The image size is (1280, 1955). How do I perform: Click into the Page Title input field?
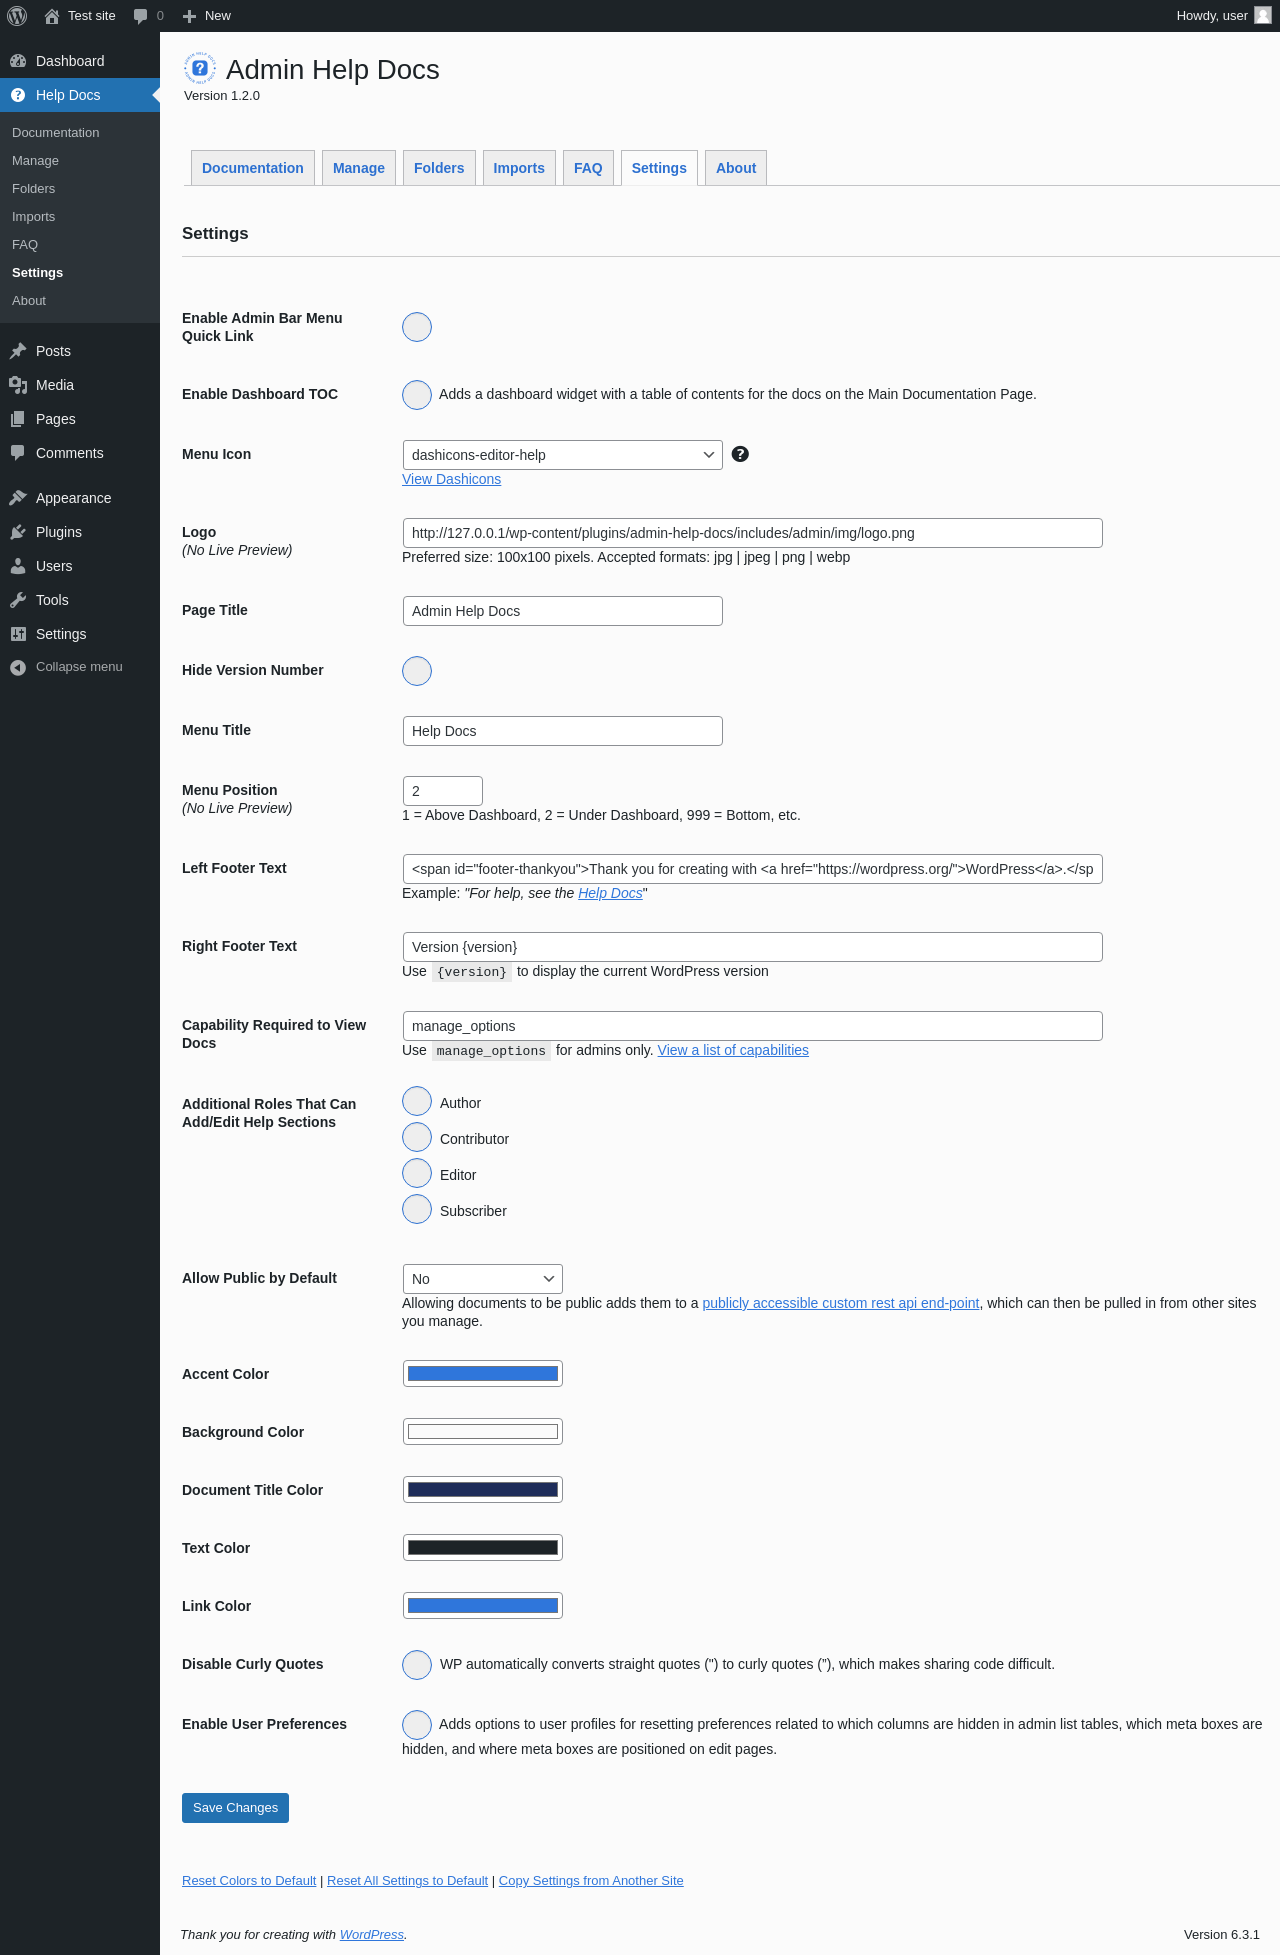coord(562,611)
